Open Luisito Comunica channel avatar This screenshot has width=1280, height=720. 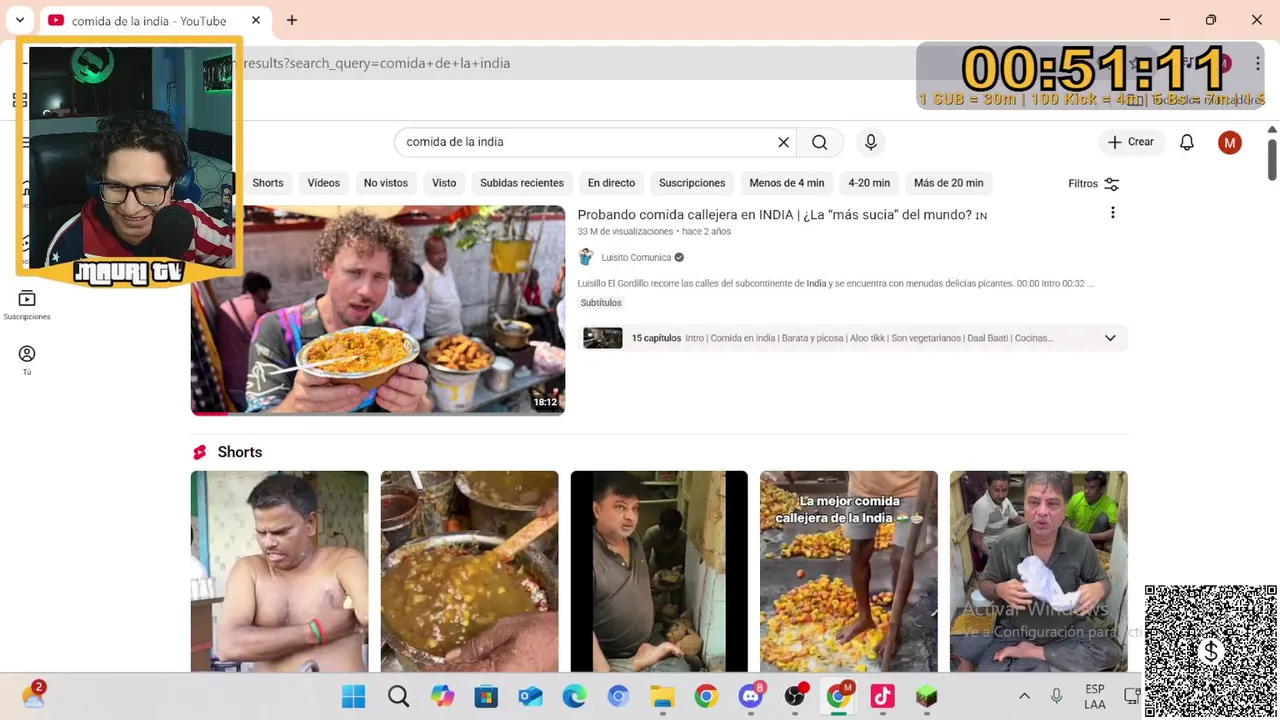(x=586, y=257)
